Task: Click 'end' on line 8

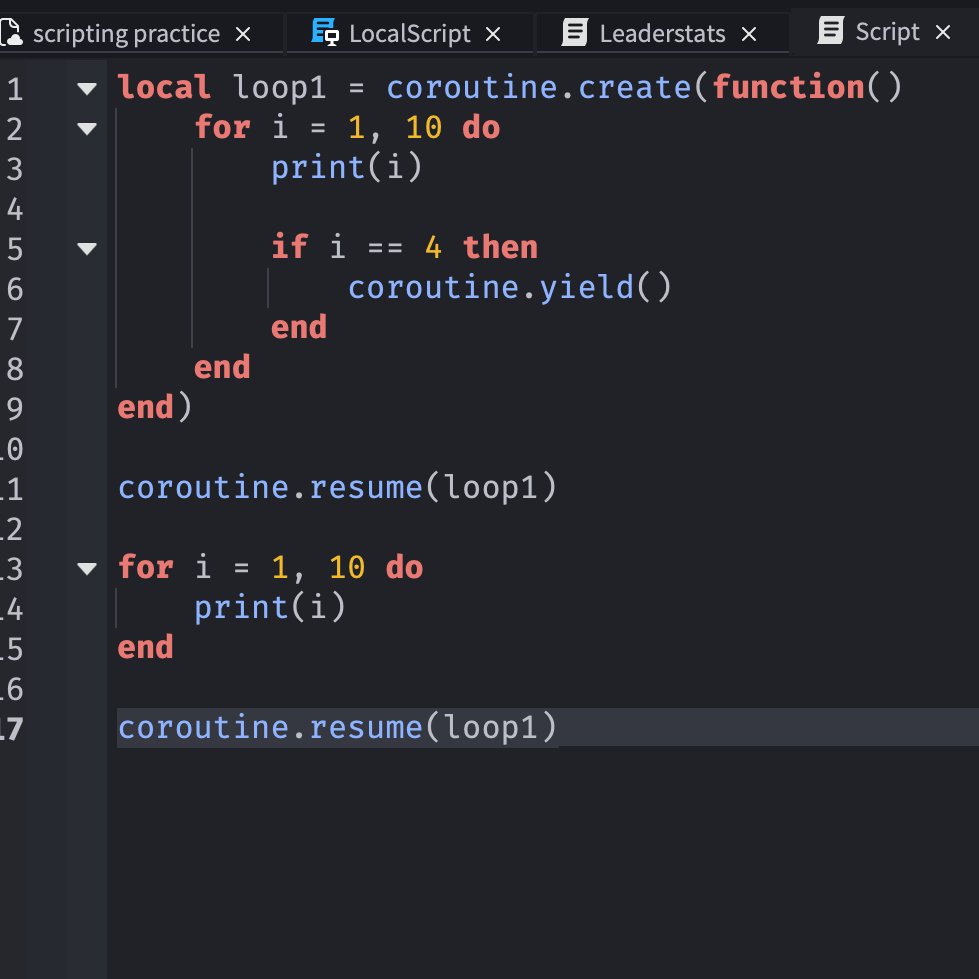Action: [222, 368]
